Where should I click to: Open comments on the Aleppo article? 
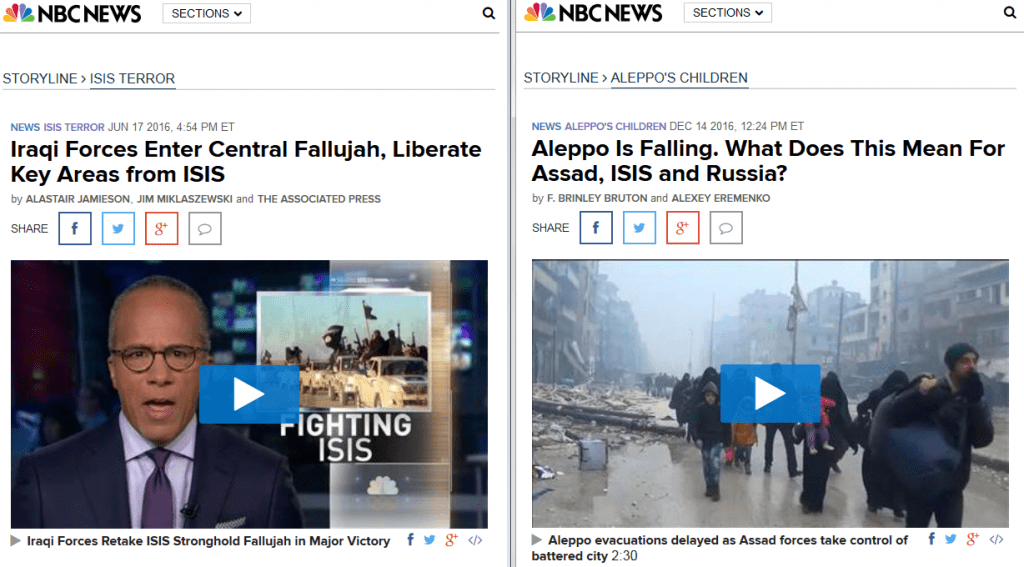pos(726,228)
